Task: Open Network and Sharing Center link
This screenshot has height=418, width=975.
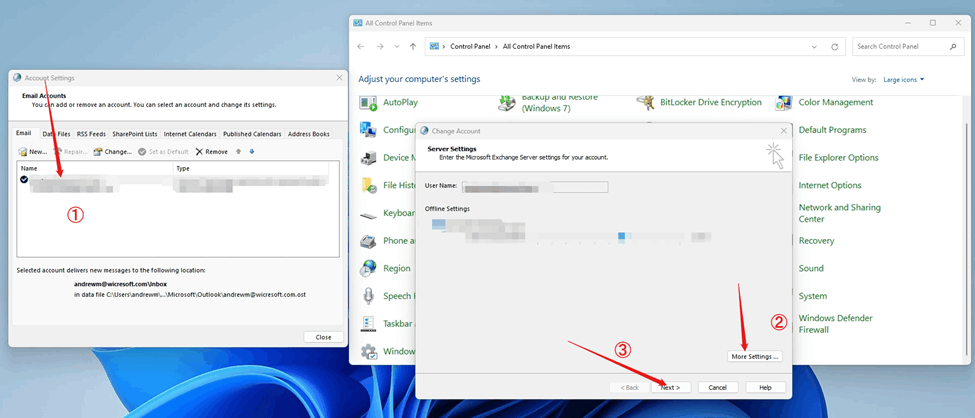Action: [839, 213]
